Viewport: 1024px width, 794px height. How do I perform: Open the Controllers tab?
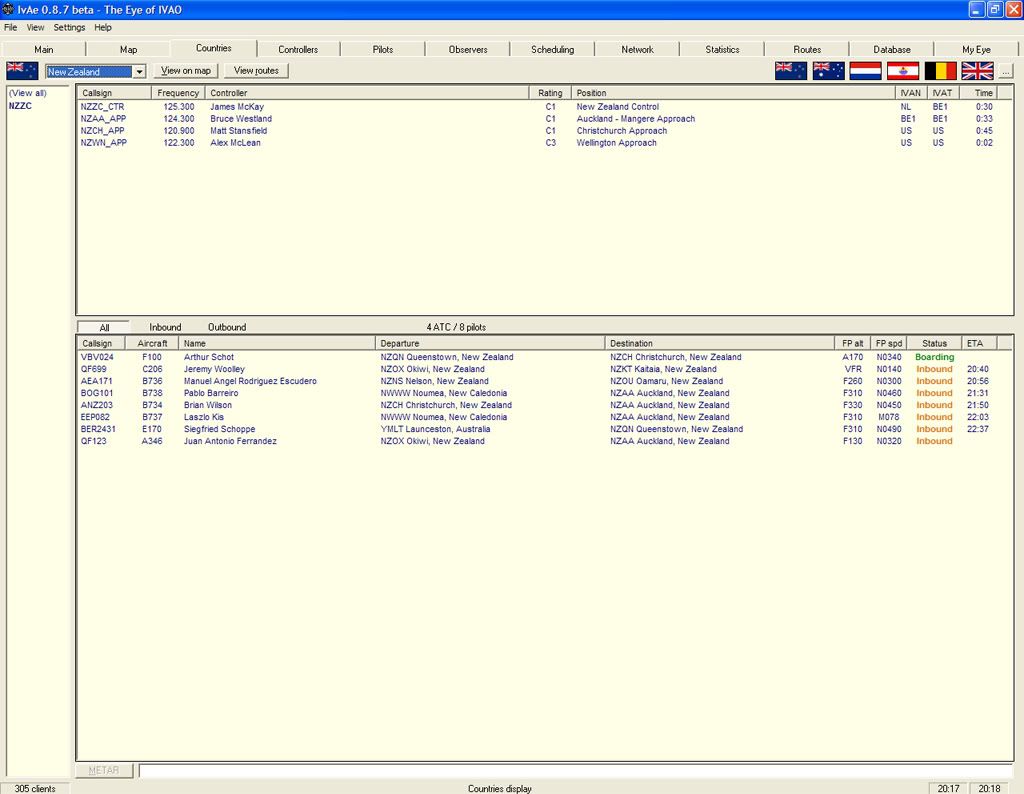point(298,49)
